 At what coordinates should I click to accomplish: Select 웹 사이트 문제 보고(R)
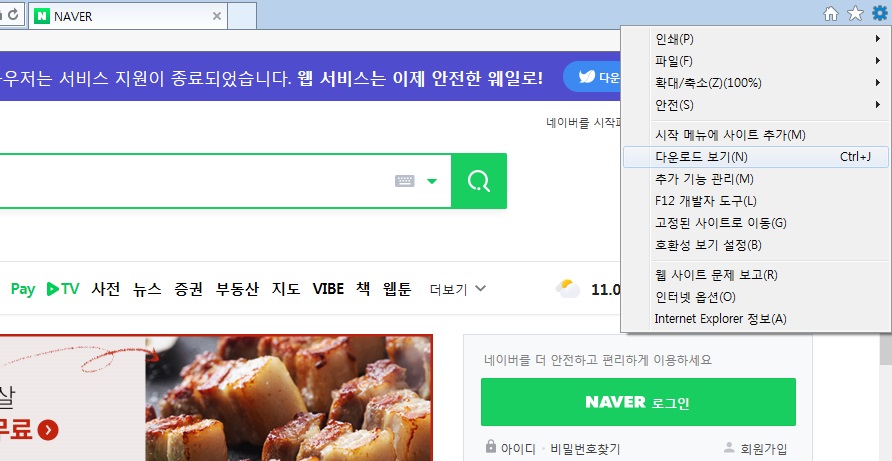tap(757, 275)
